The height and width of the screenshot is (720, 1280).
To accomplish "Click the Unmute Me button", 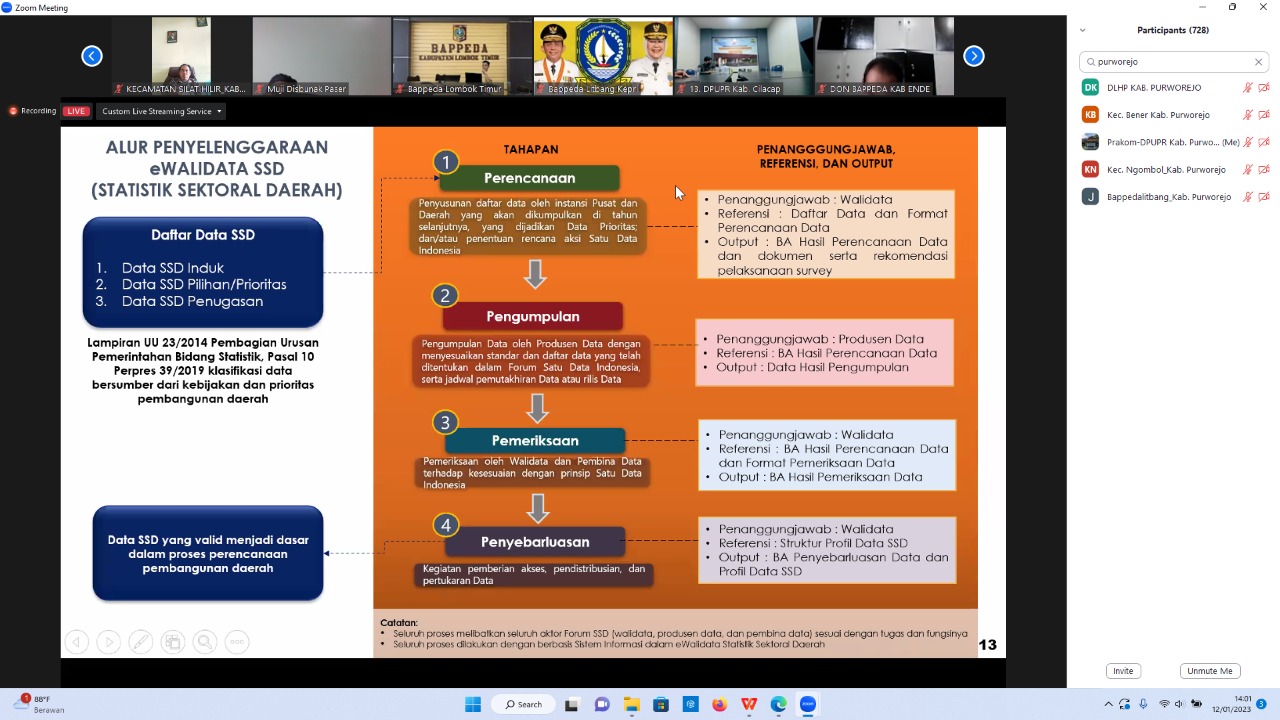I will [x=1210, y=671].
